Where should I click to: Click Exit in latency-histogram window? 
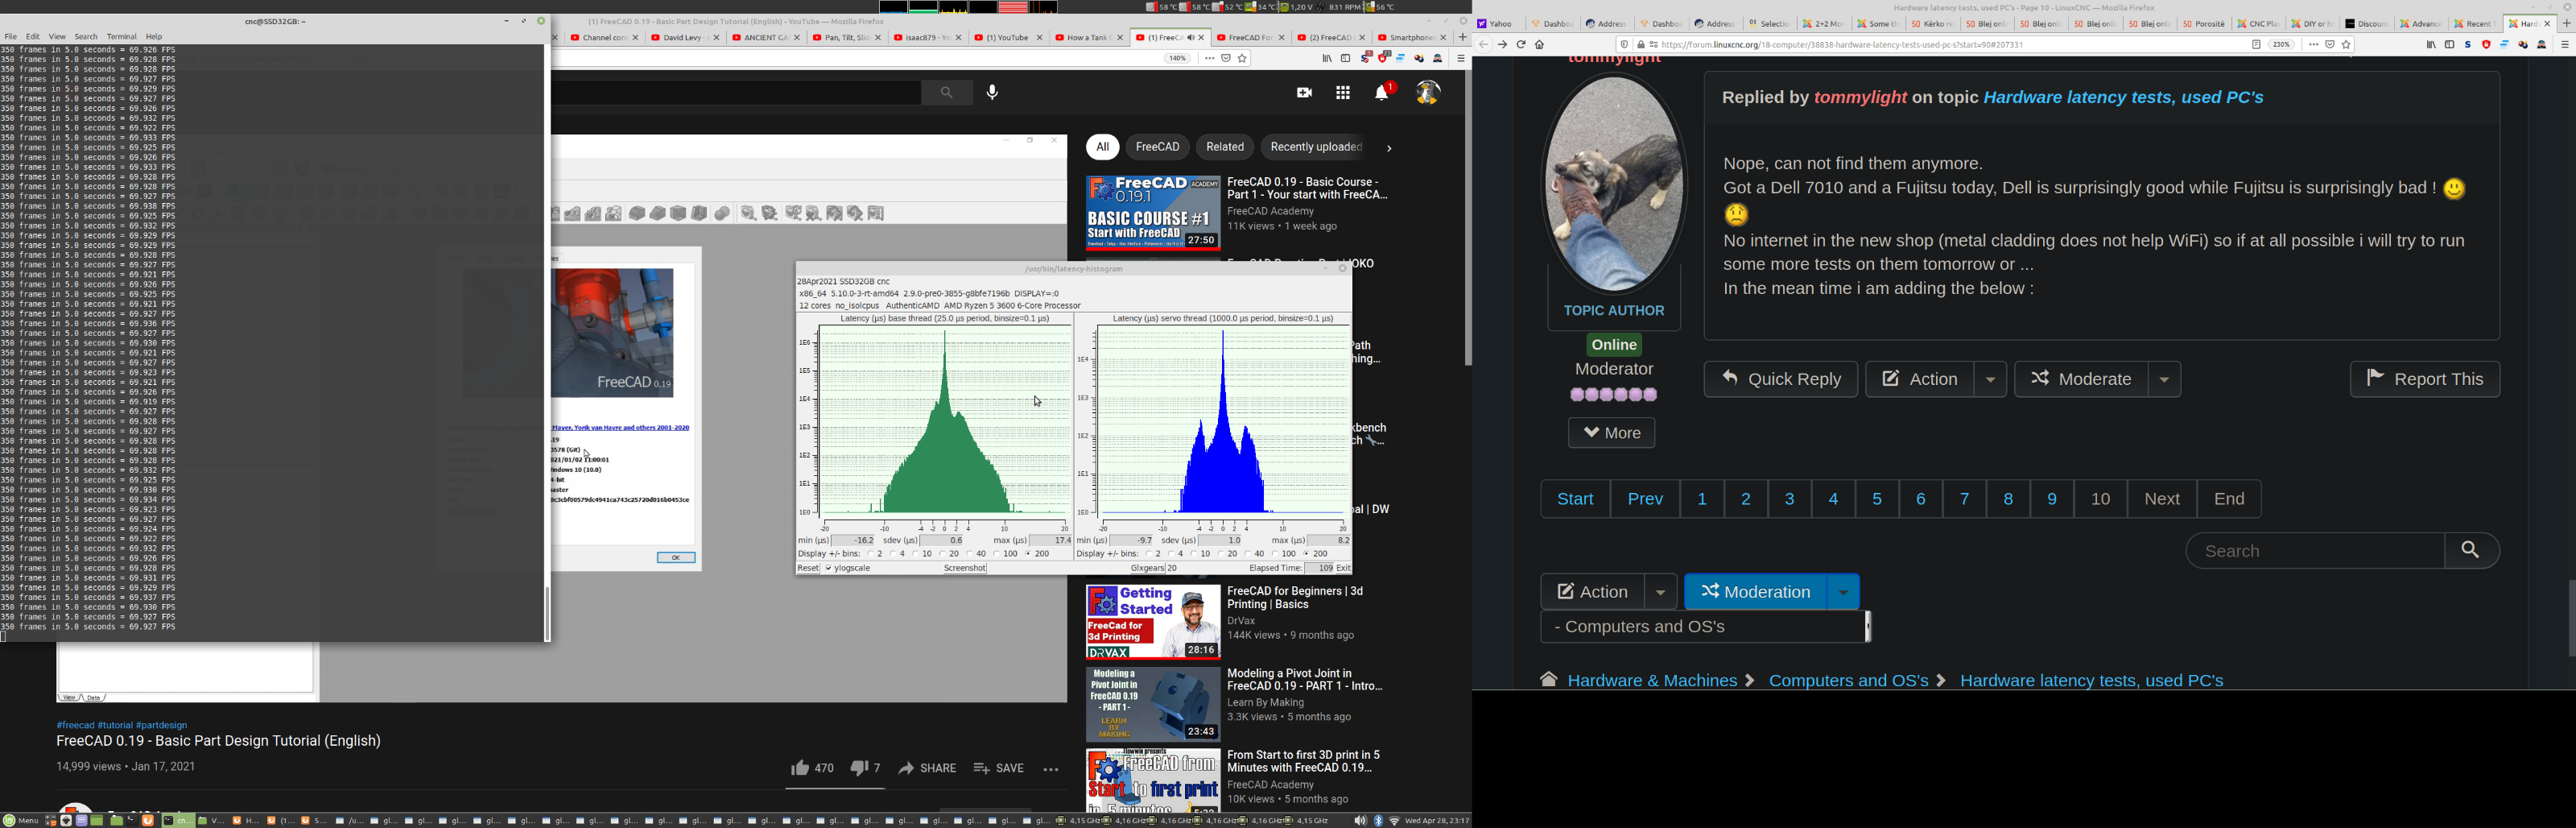point(1343,568)
